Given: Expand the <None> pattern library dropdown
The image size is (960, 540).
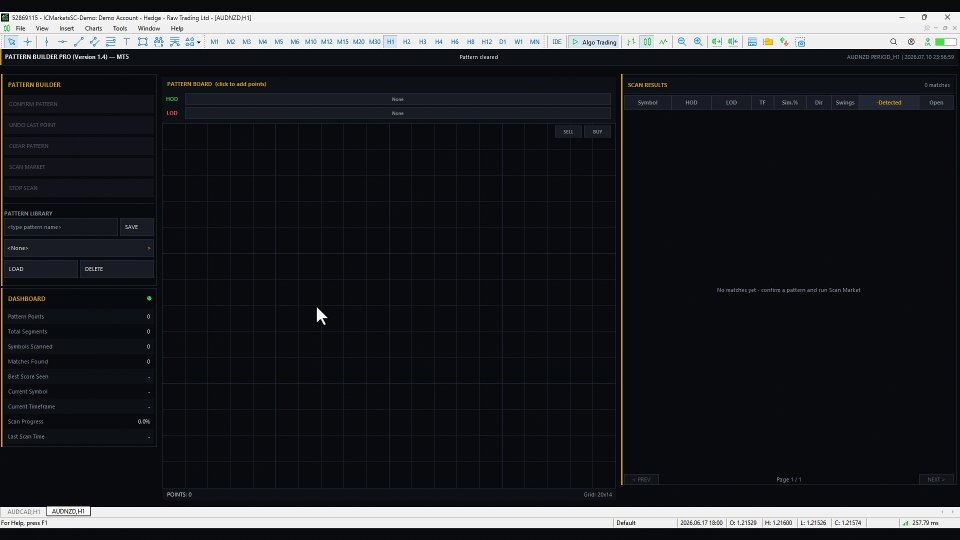Looking at the screenshot, I should (x=79, y=248).
